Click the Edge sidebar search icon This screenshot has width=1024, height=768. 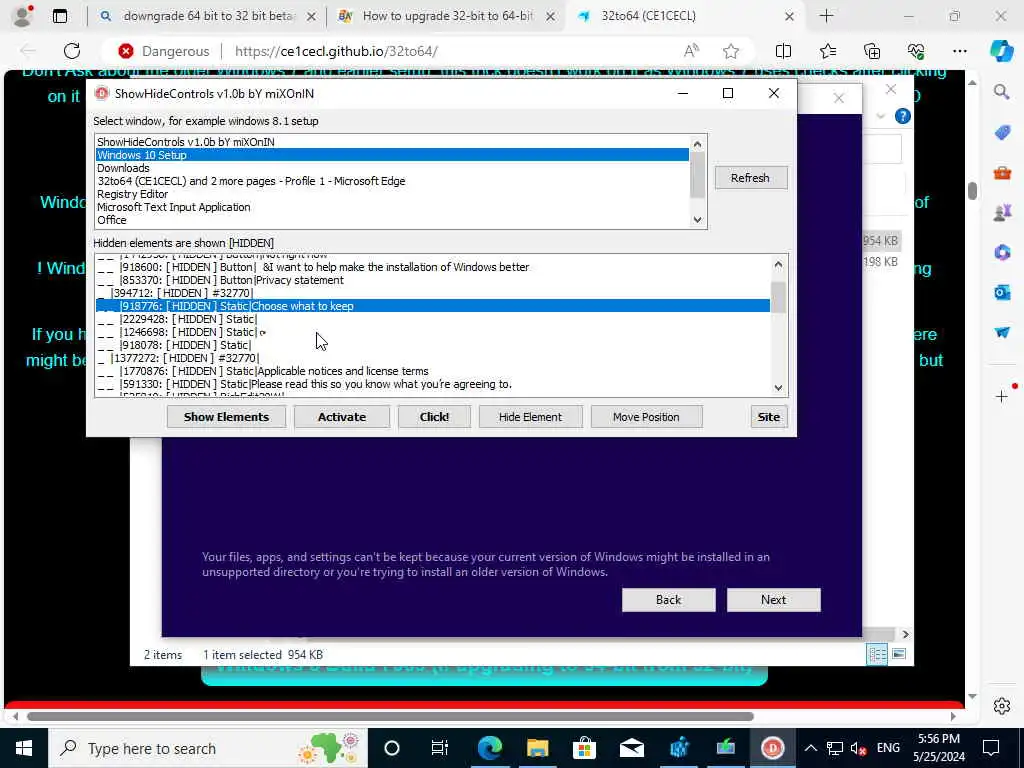[x=1002, y=92]
